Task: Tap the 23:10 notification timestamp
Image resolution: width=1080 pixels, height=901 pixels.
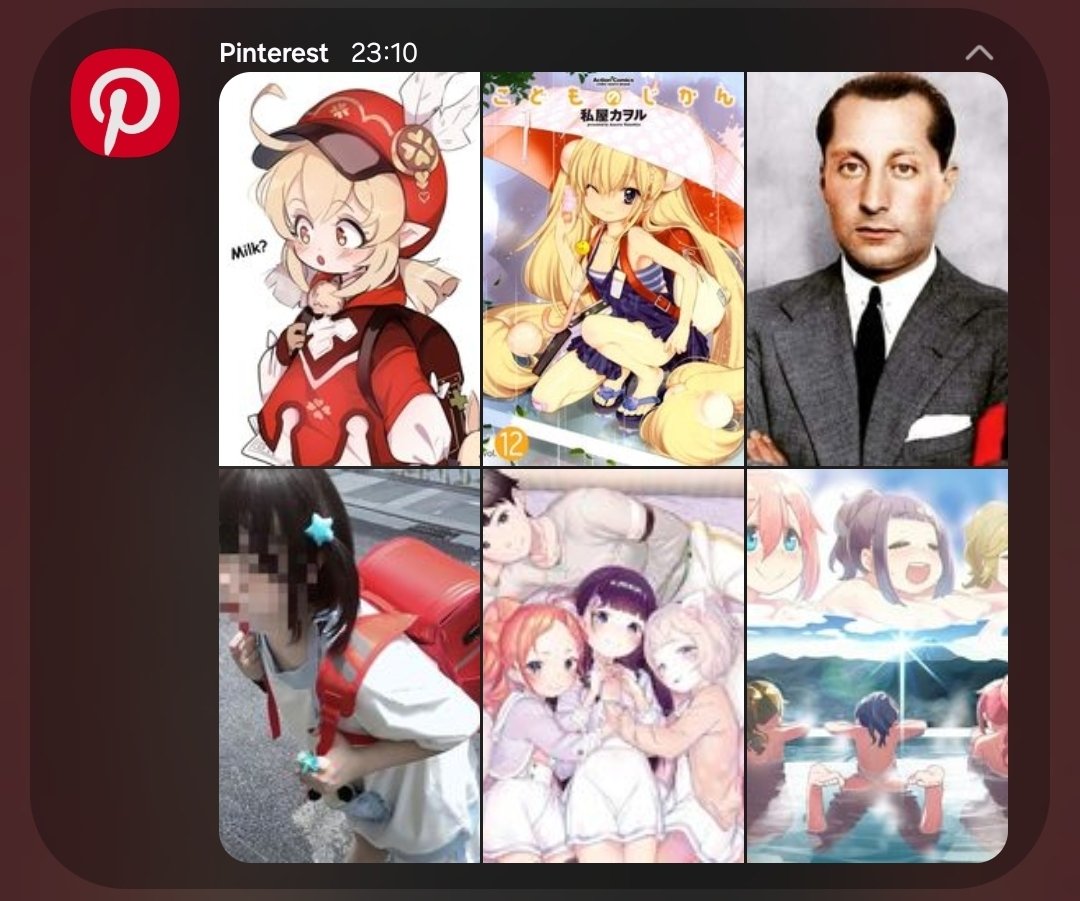Action: click(384, 53)
